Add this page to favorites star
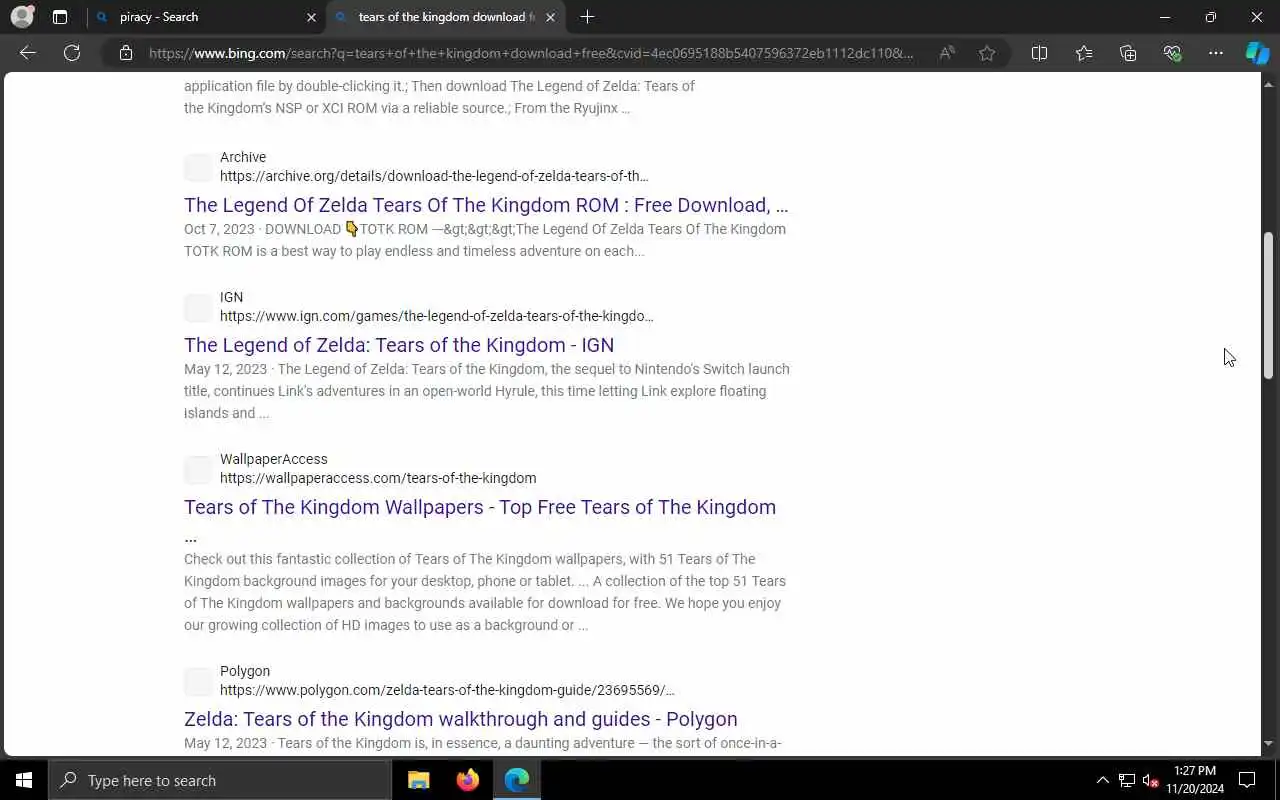1280x800 pixels. click(987, 53)
